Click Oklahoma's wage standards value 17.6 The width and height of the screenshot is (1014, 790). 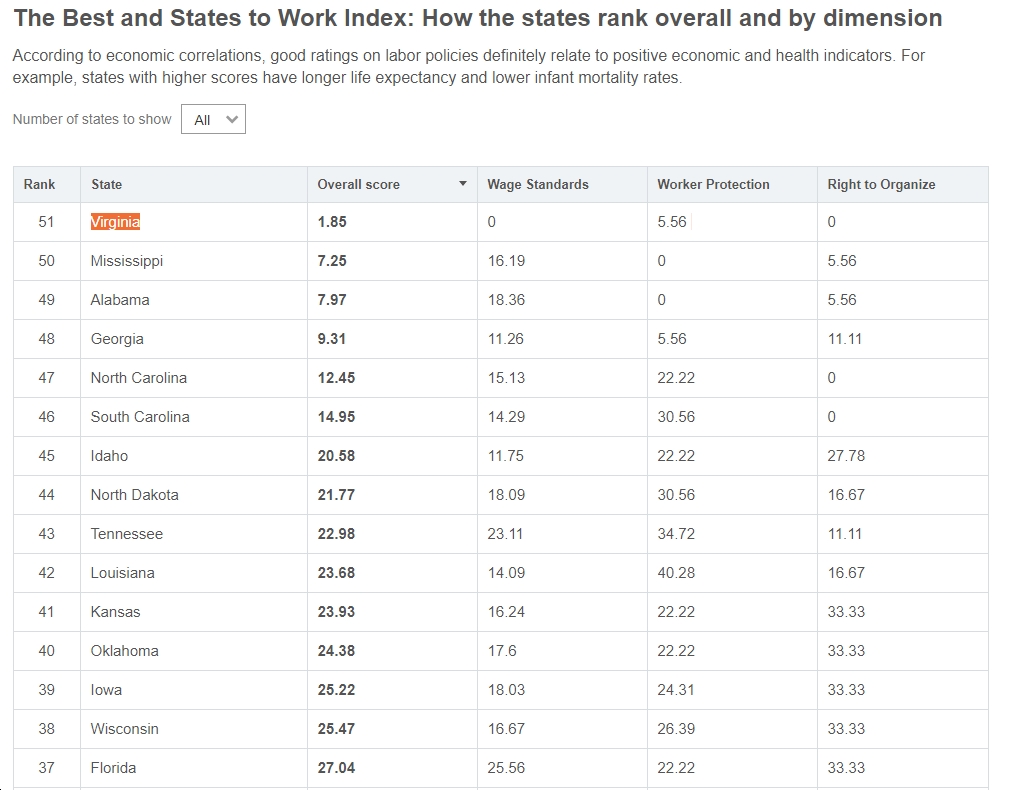[502, 651]
